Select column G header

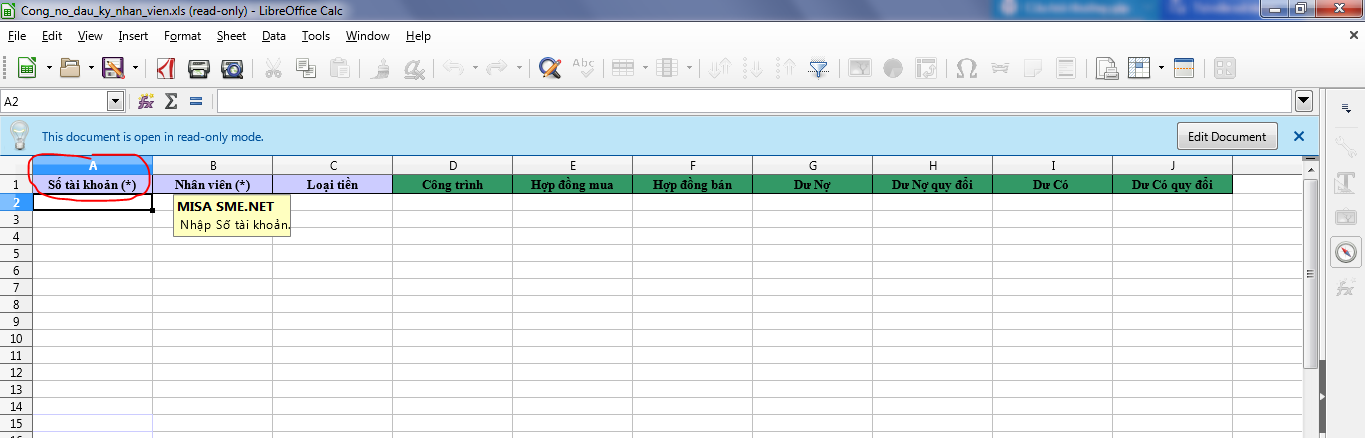pyautogui.click(x=812, y=165)
